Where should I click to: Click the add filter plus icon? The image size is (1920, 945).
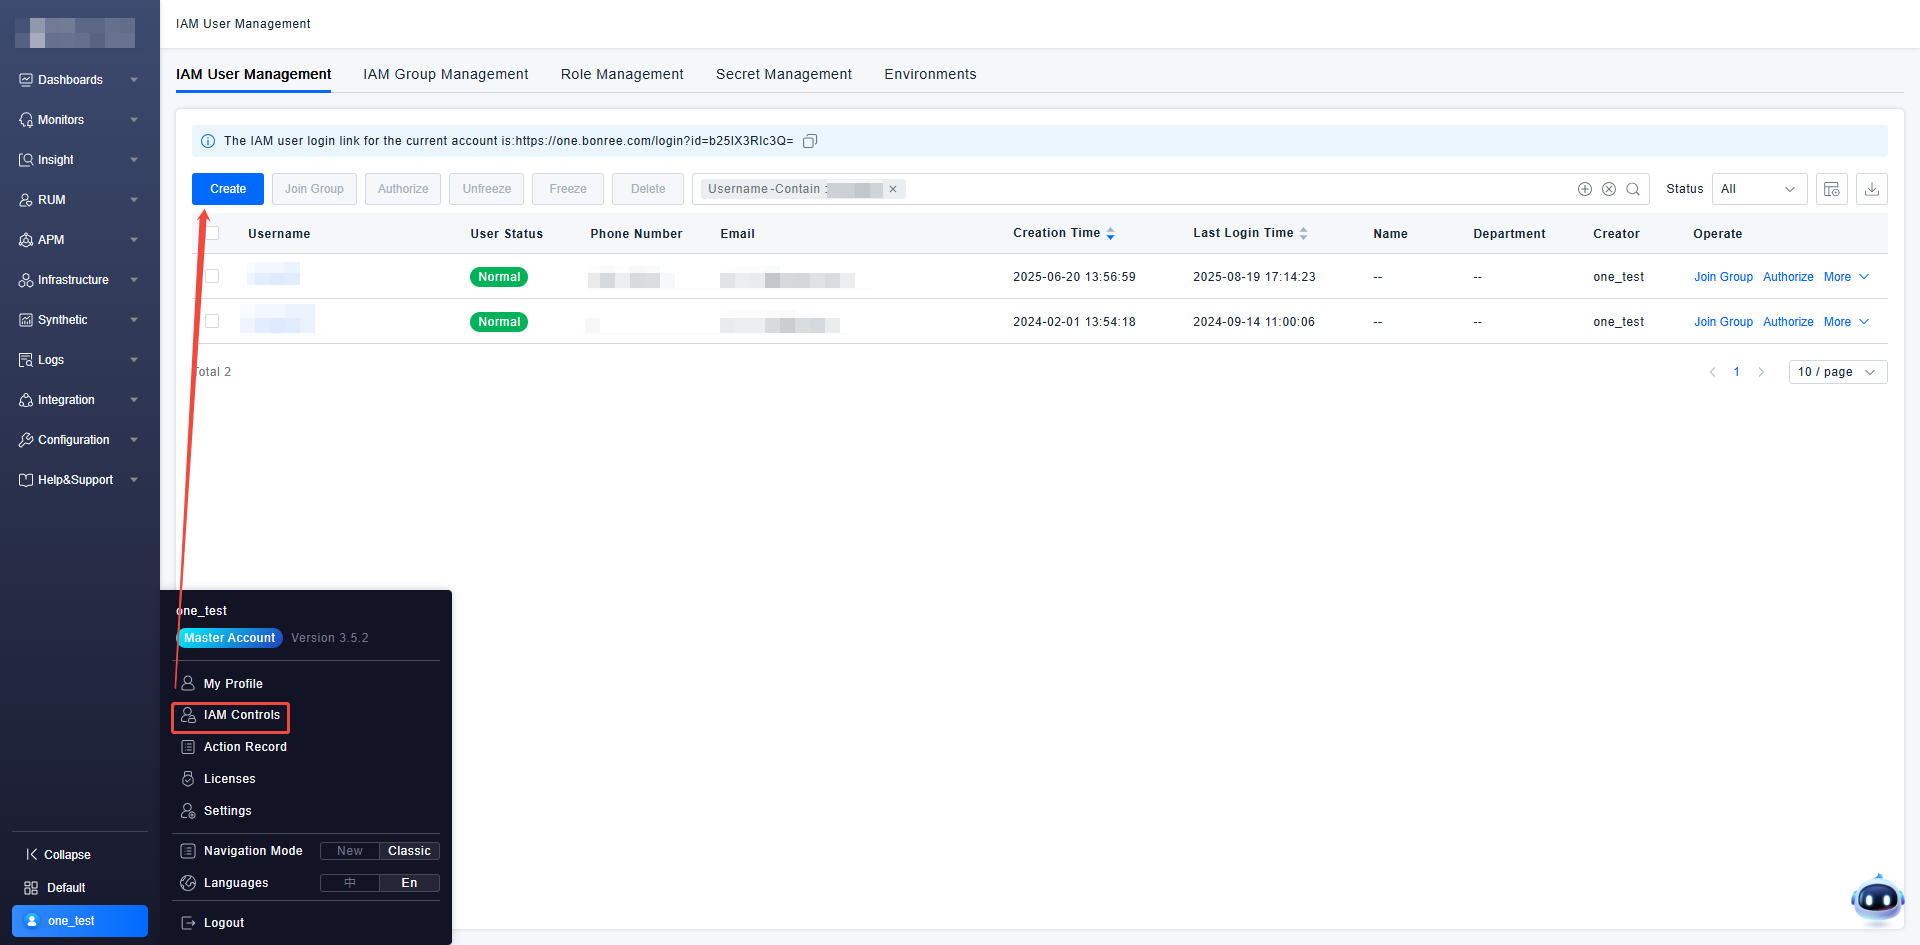coord(1585,189)
